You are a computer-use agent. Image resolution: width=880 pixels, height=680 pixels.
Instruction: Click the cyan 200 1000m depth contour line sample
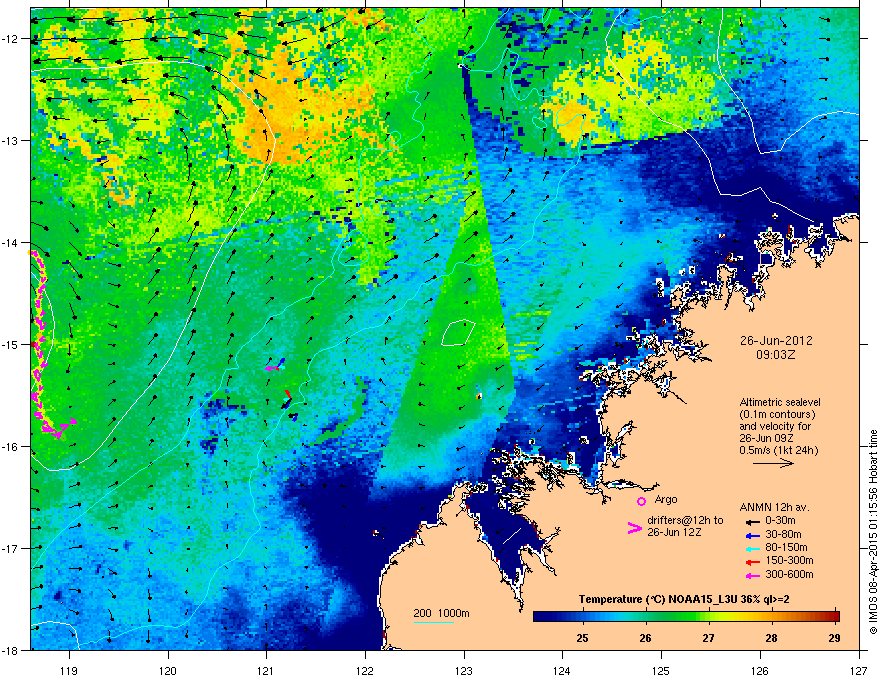point(434,622)
